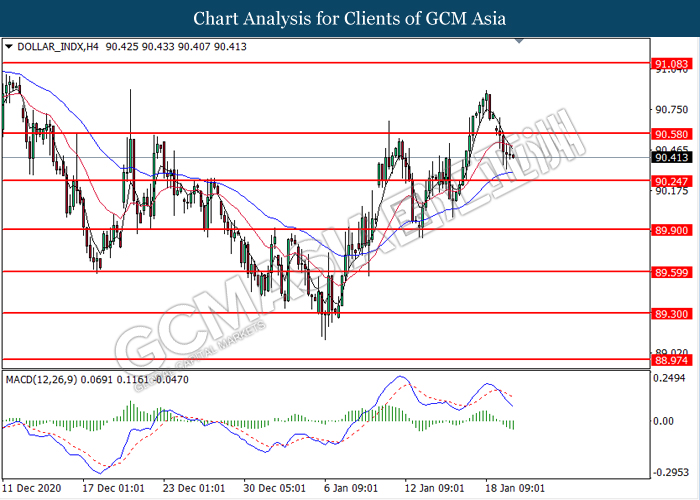Click the 88.974 bottom price label

669,359
